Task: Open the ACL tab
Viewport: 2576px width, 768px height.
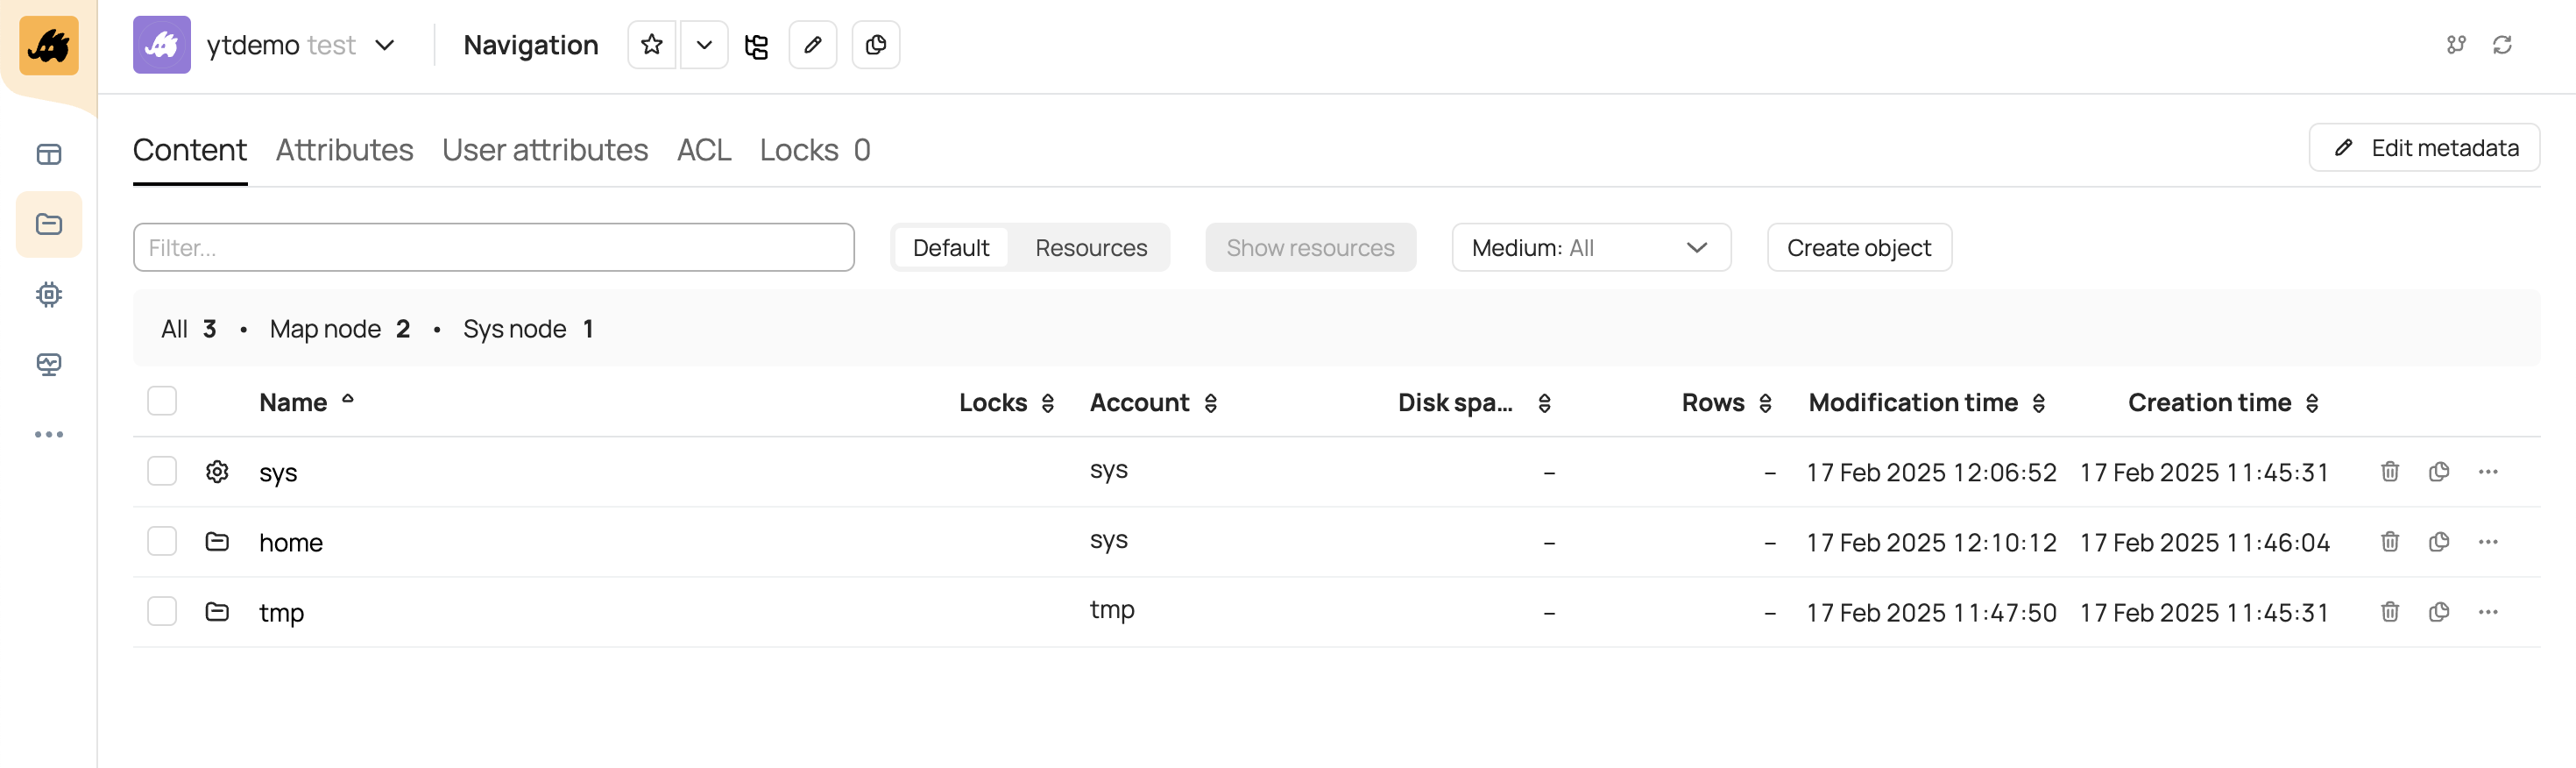Action: point(703,150)
